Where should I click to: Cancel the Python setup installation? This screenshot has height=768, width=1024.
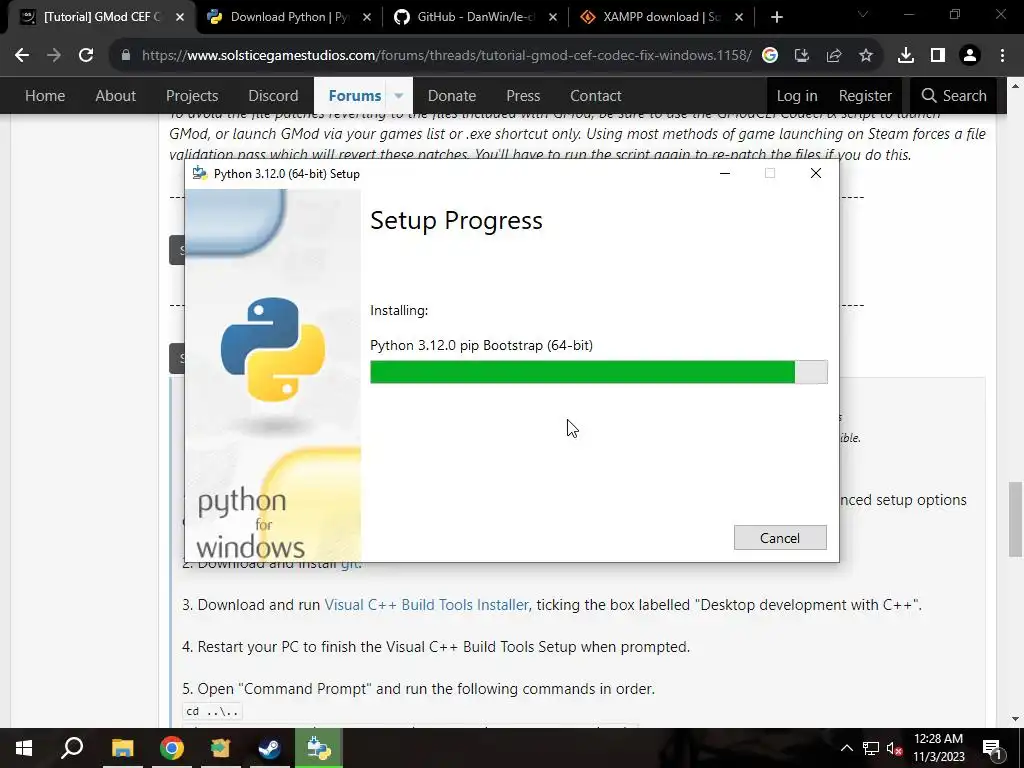click(780, 537)
